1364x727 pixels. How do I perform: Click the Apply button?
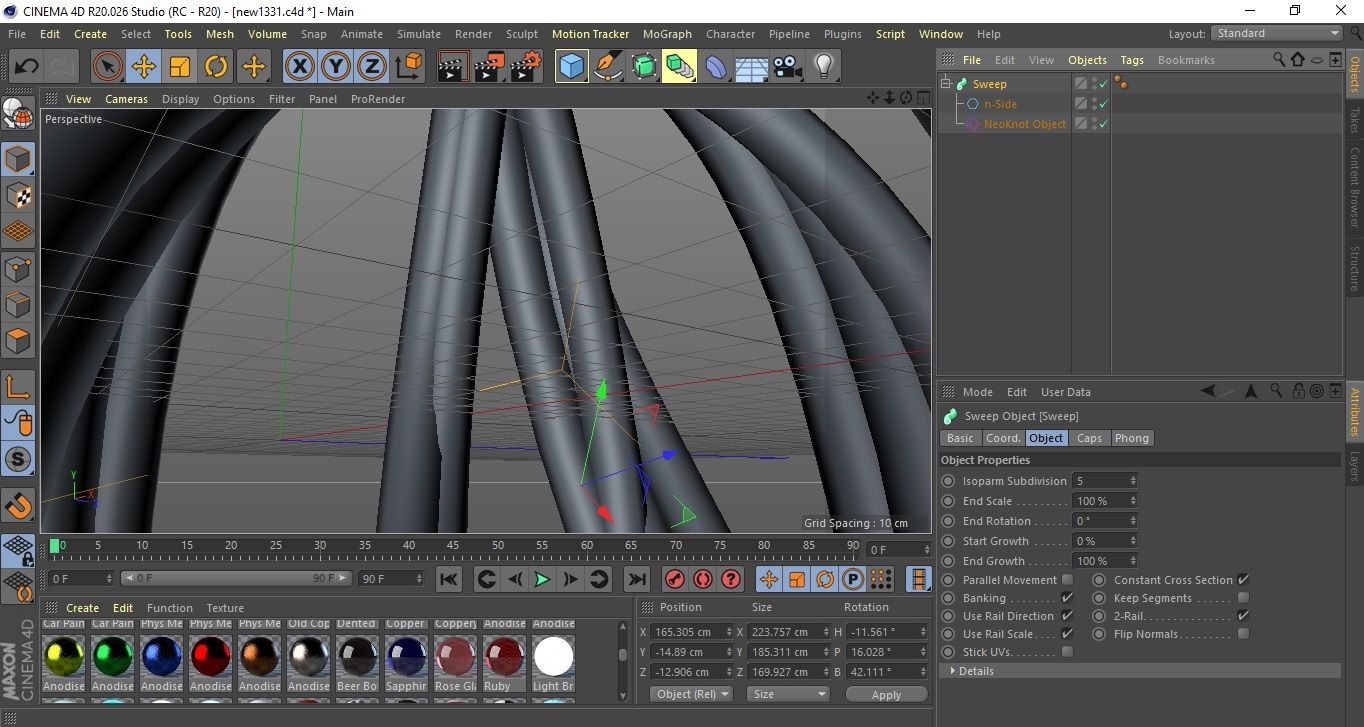click(x=886, y=694)
